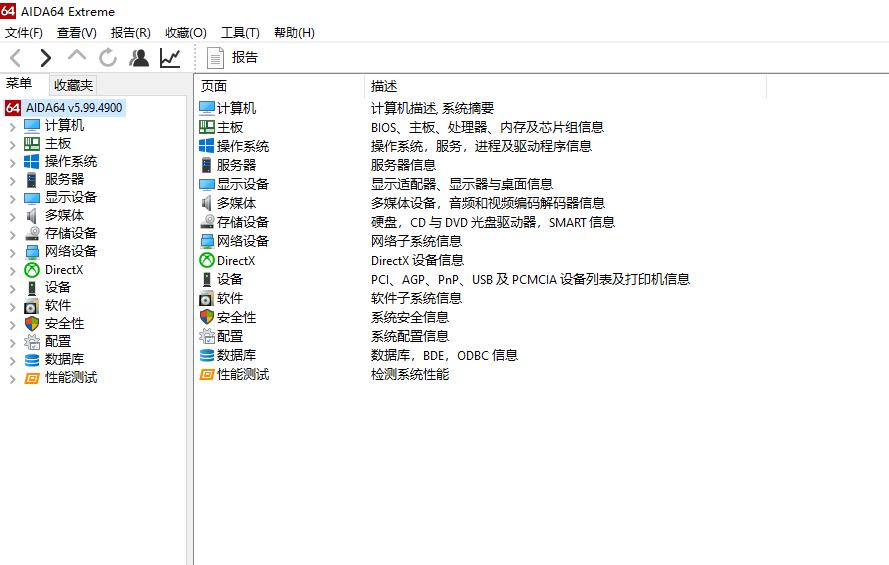This screenshot has height=565, width=889.
Task: Switch to the 收藏夹 tab
Action: [x=73, y=85]
